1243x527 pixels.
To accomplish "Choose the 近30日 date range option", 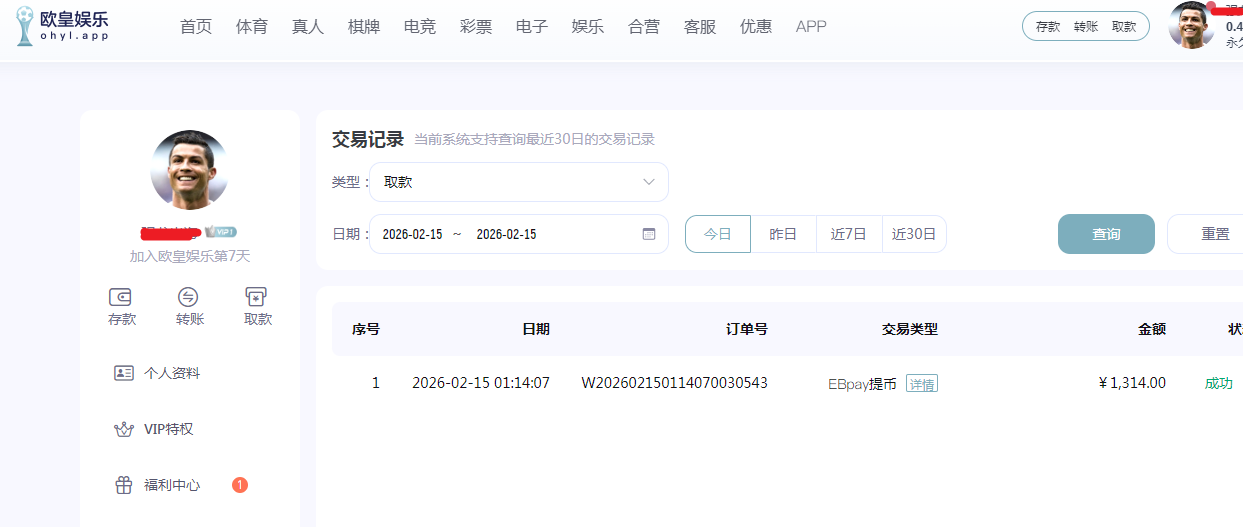I will (913, 234).
